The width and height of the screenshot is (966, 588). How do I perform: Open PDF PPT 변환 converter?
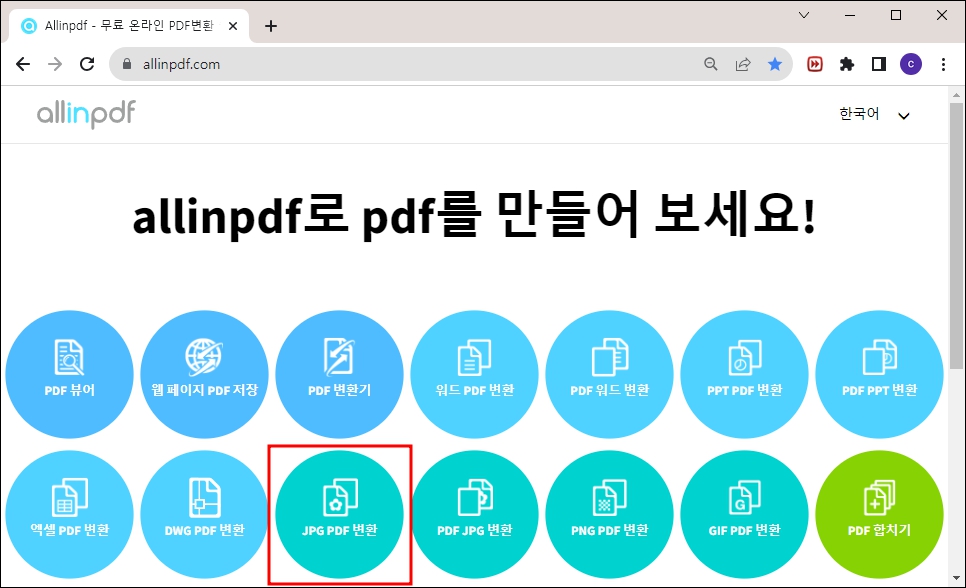tap(879, 374)
